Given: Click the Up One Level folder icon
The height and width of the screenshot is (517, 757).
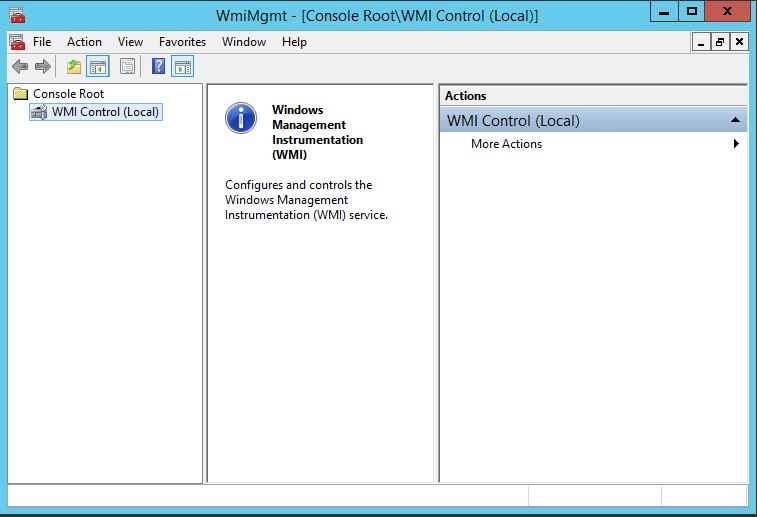Looking at the screenshot, I should click(74, 66).
